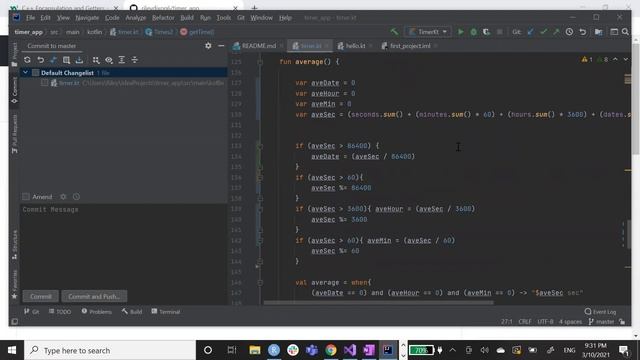640x360 pixels.
Task: Fold the average() function at line 125
Action: click(260, 62)
